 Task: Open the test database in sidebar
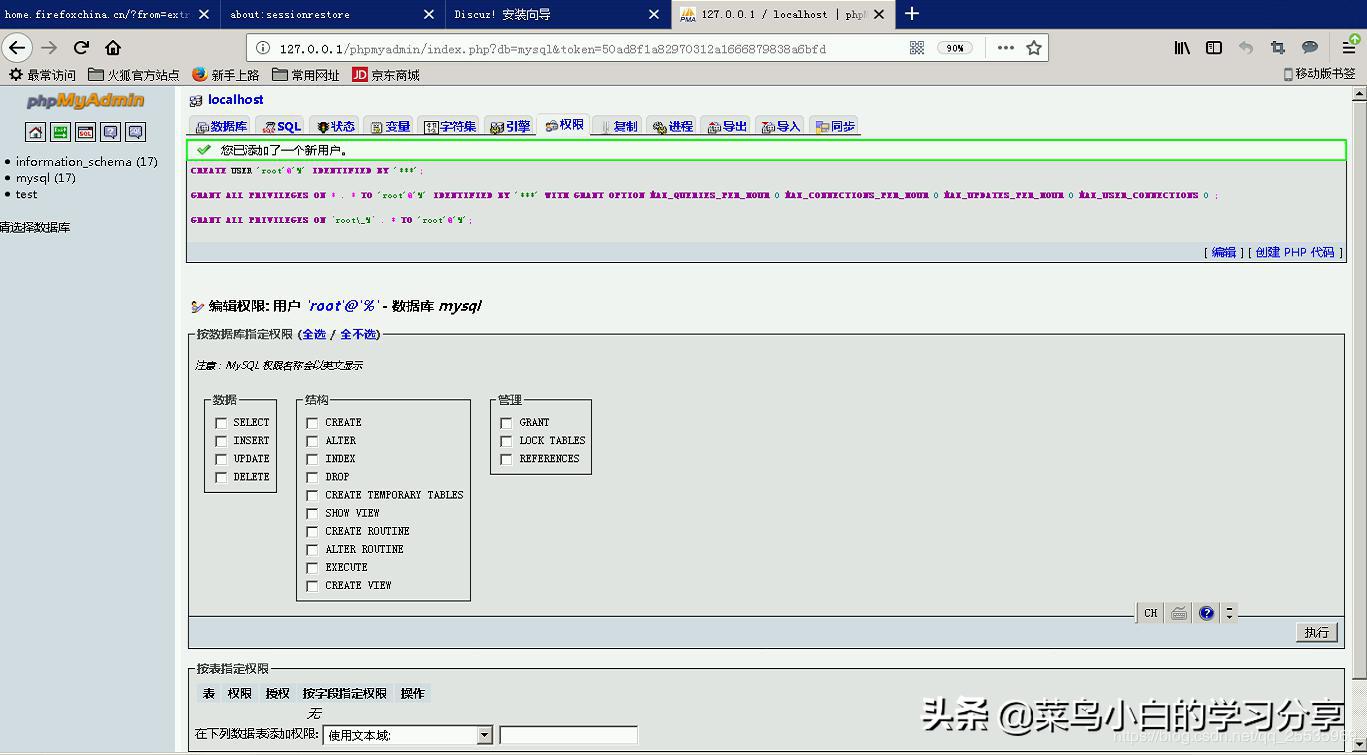coord(26,194)
